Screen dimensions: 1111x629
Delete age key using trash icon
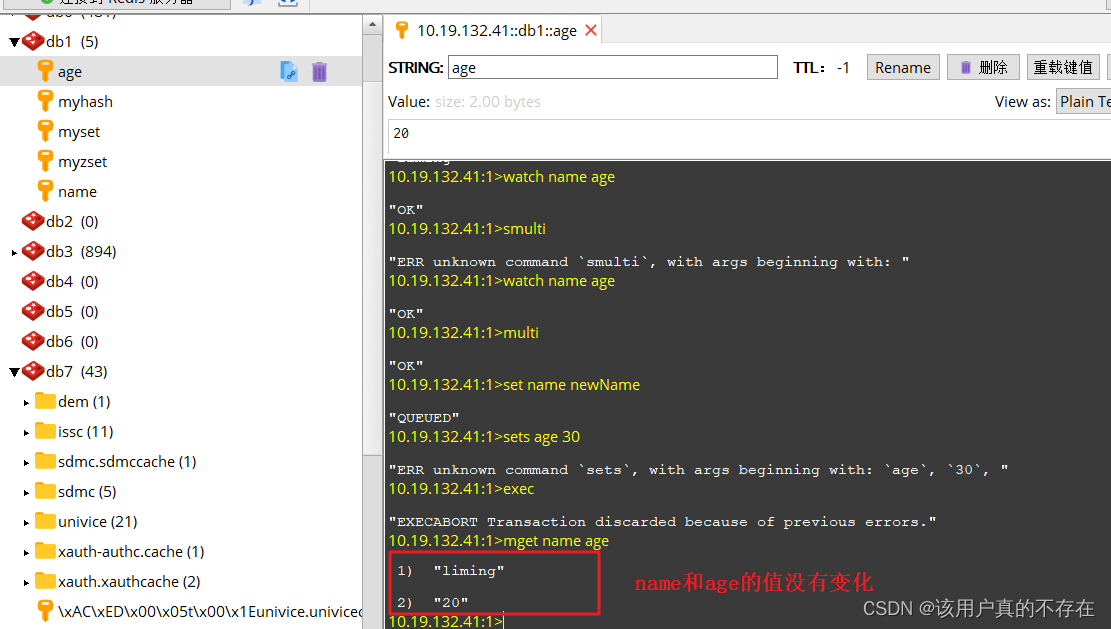click(320, 72)
